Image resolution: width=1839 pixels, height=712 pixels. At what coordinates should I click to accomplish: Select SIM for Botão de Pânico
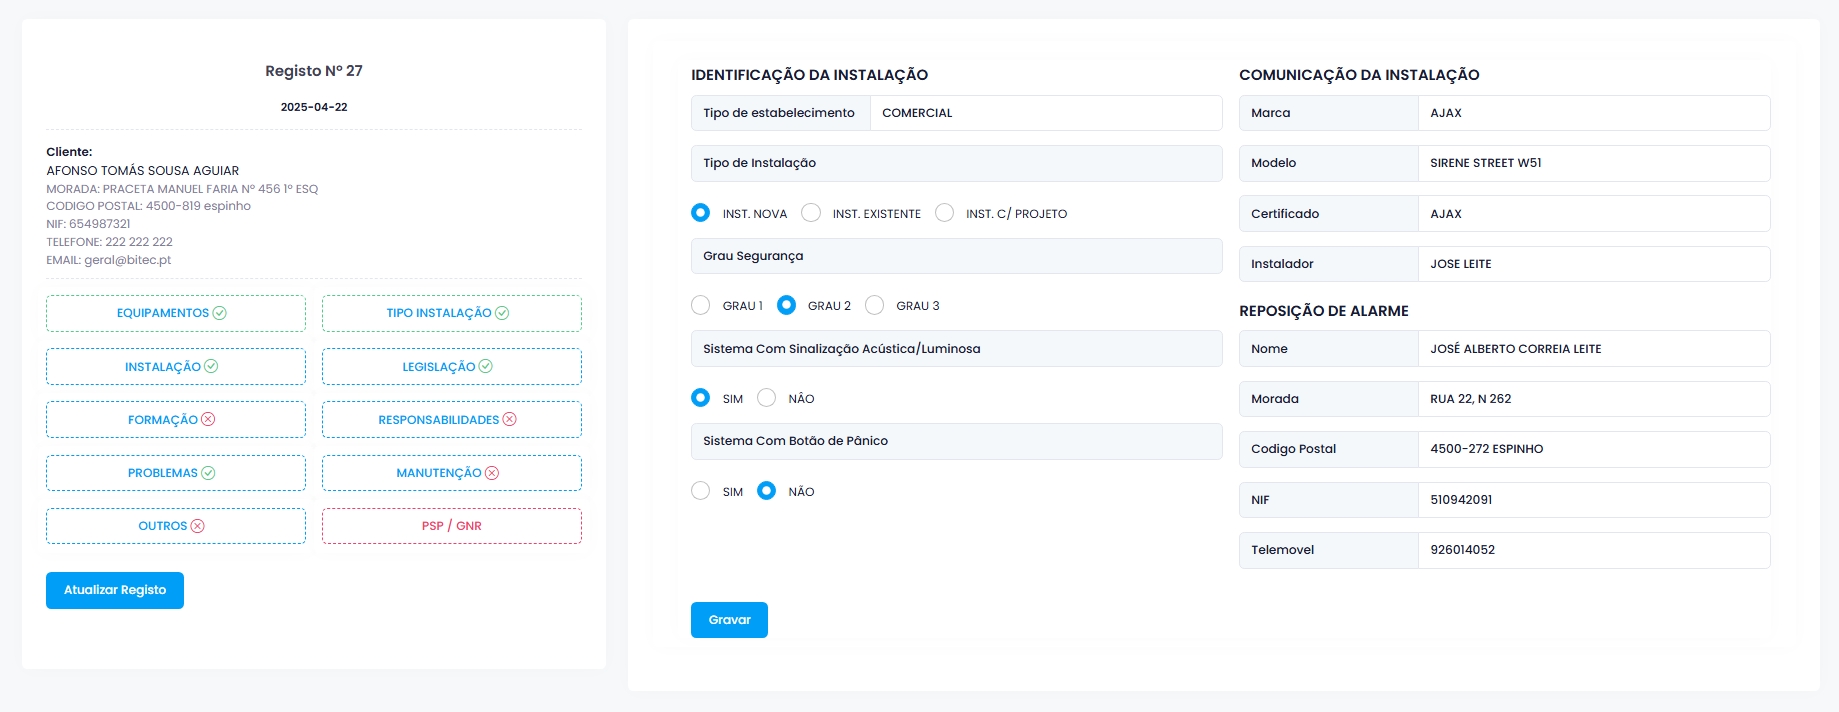701,491
